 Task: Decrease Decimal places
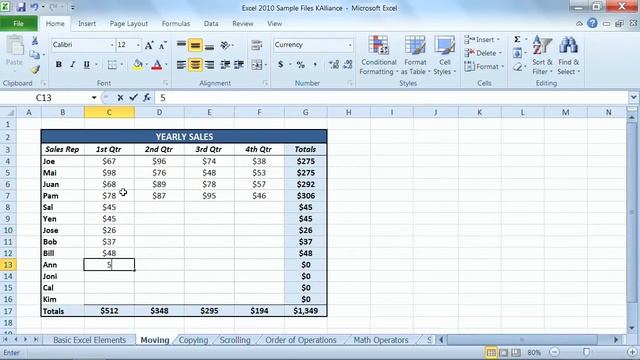pyautogui.click(x=348, y=64)
